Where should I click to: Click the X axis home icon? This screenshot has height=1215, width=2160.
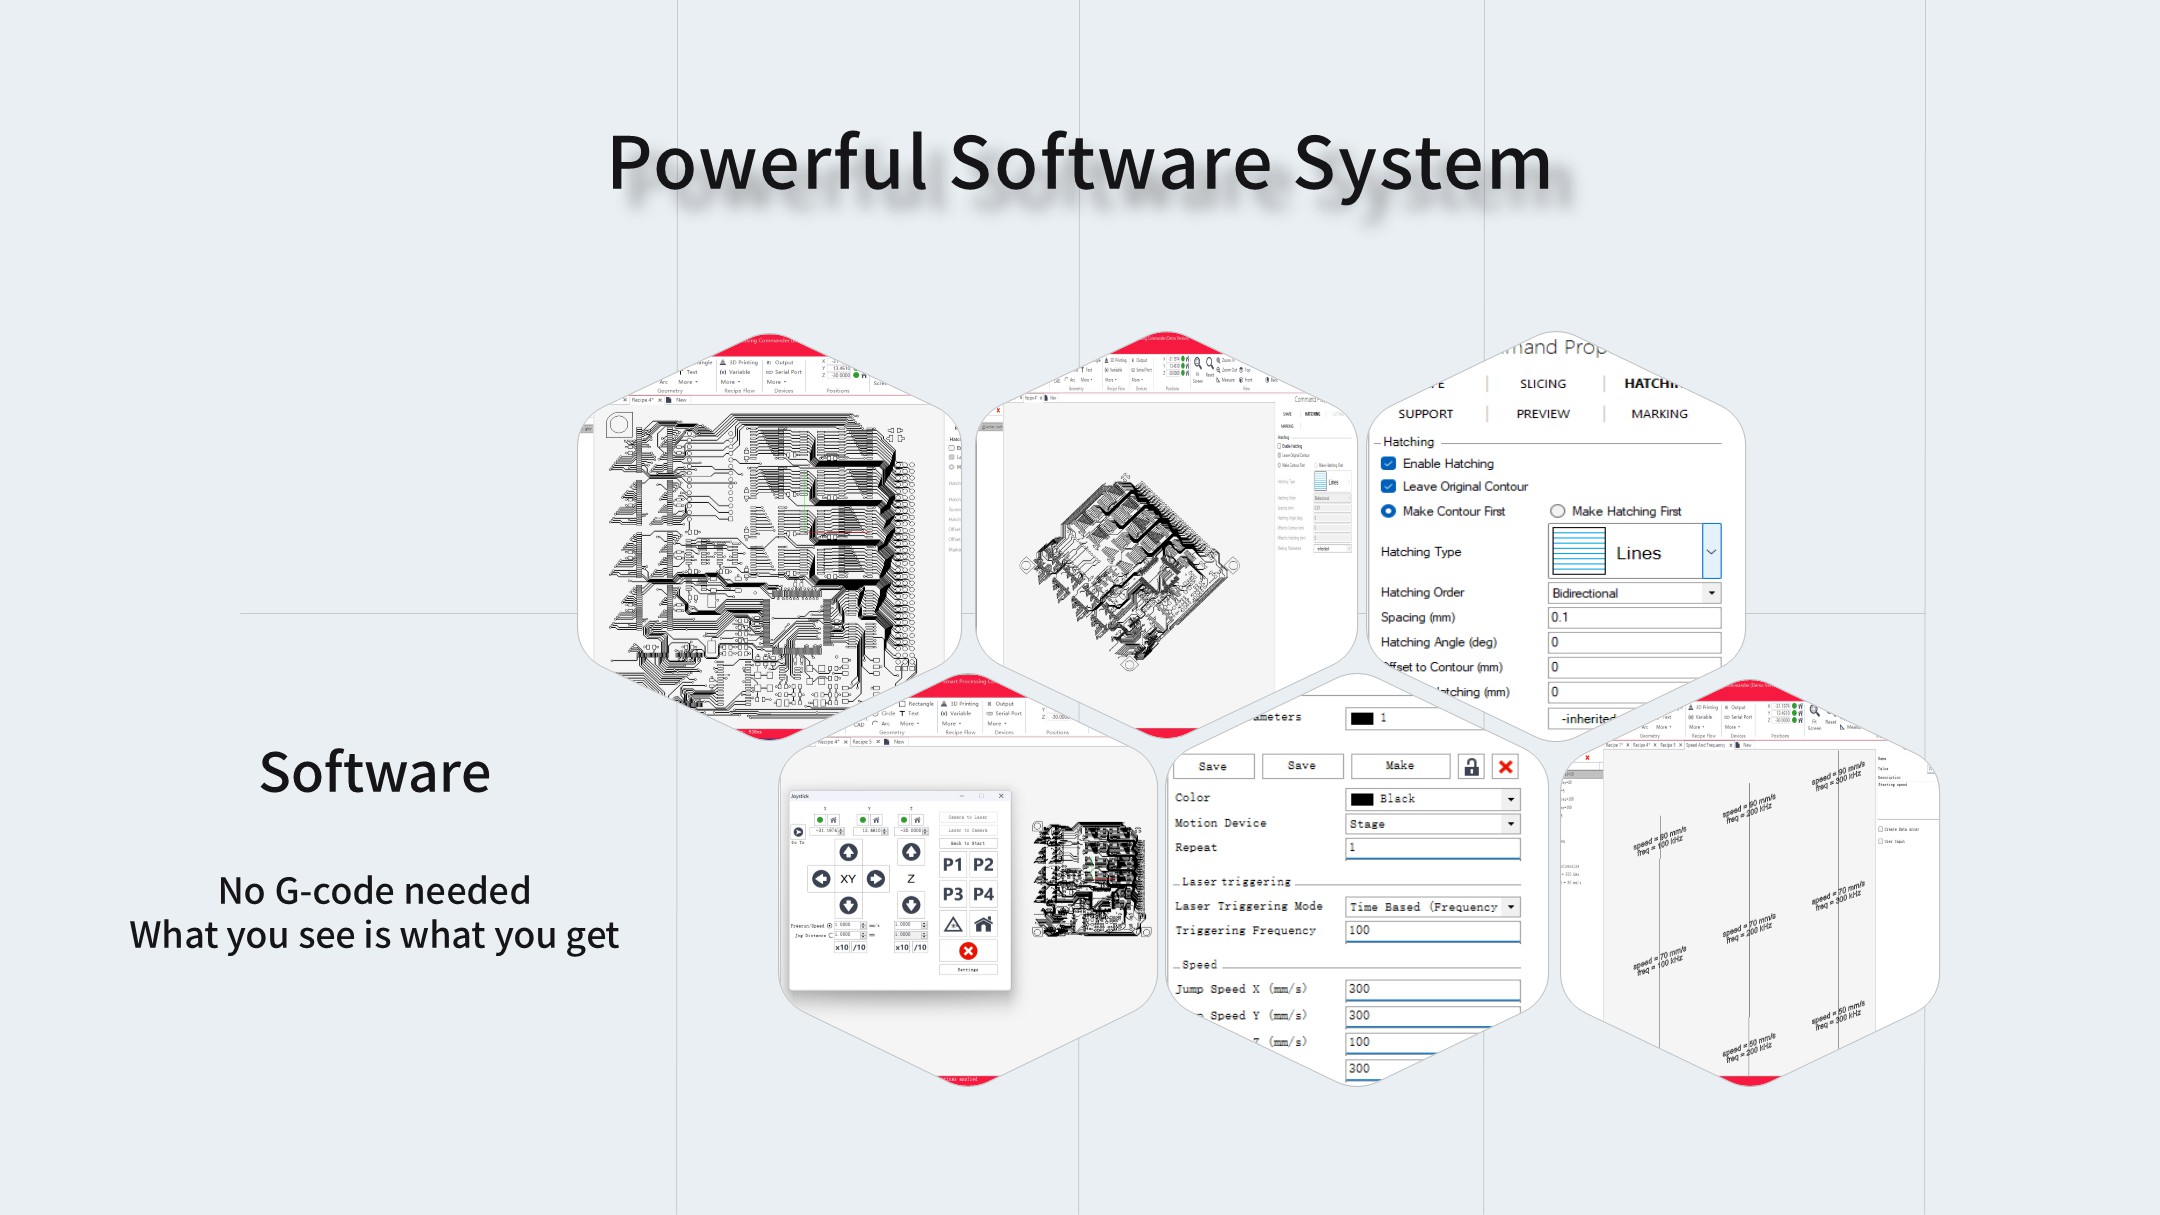pos(833,820)
